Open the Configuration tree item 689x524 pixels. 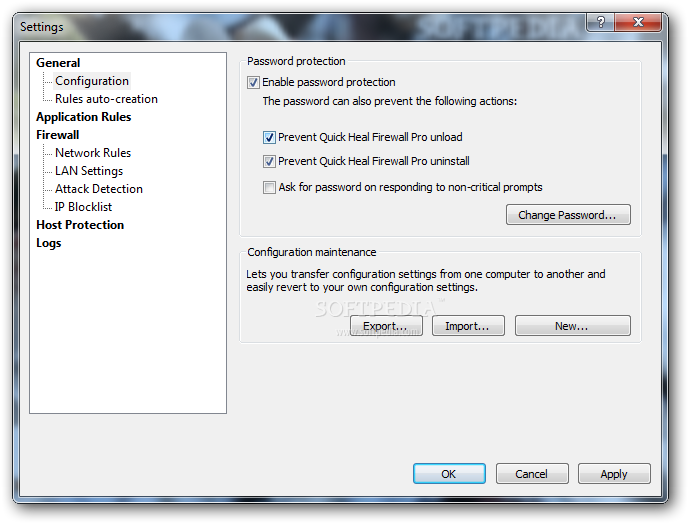click(92, 81)
